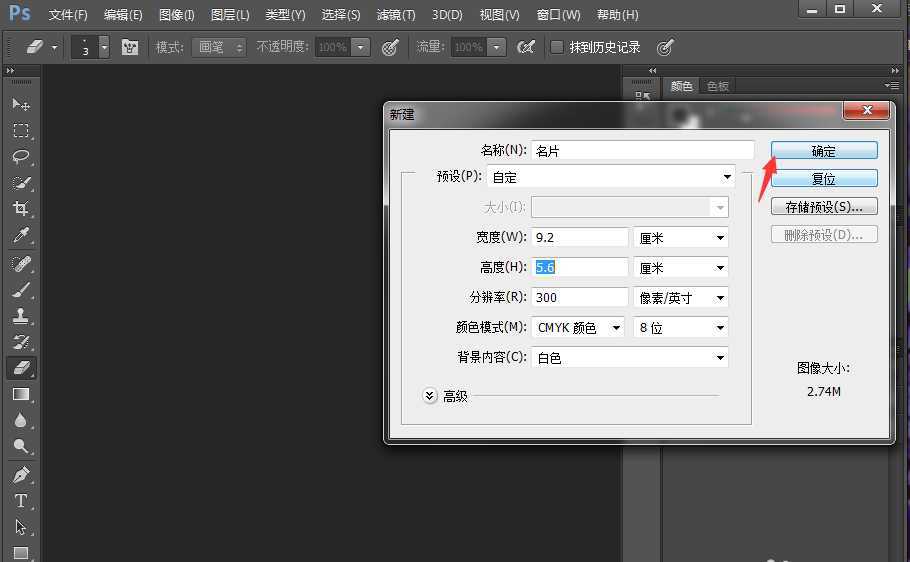
Task: Open the 滤镜(T) menu
Action: point(395,15)
